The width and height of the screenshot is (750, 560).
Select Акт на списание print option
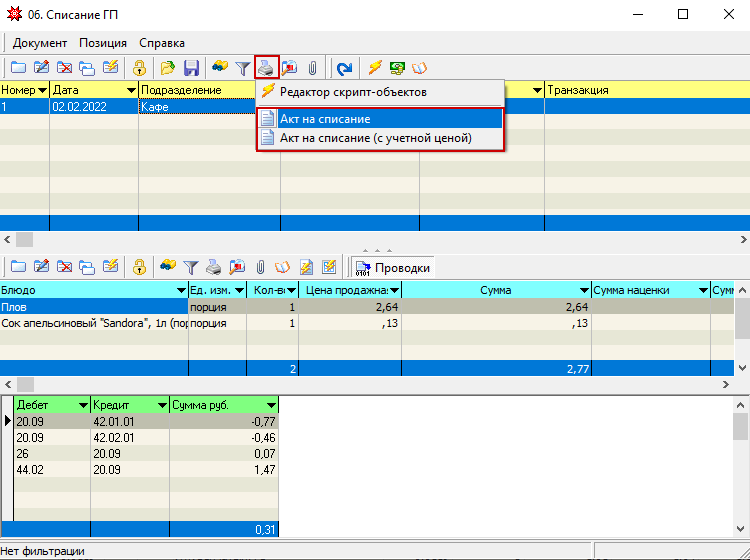pos(380,119)
